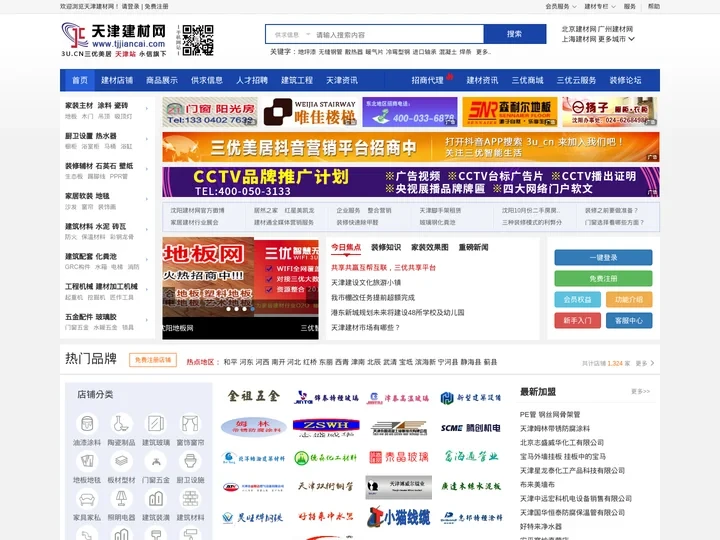Expand the 会员服务 top menu
Viewport: 720px width, 540px height.
(x=561, y=6)
